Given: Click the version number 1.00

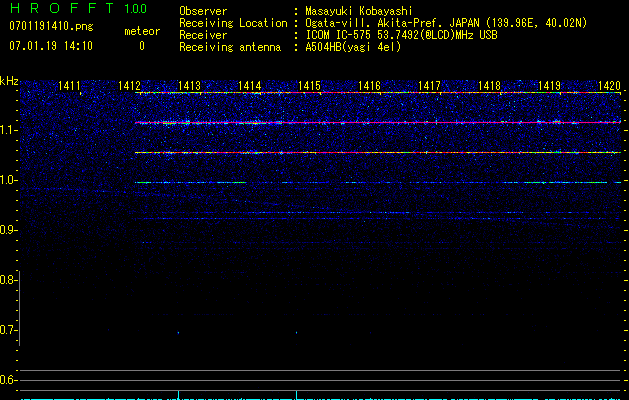Looking at the screenshot, I should [135, 9].
